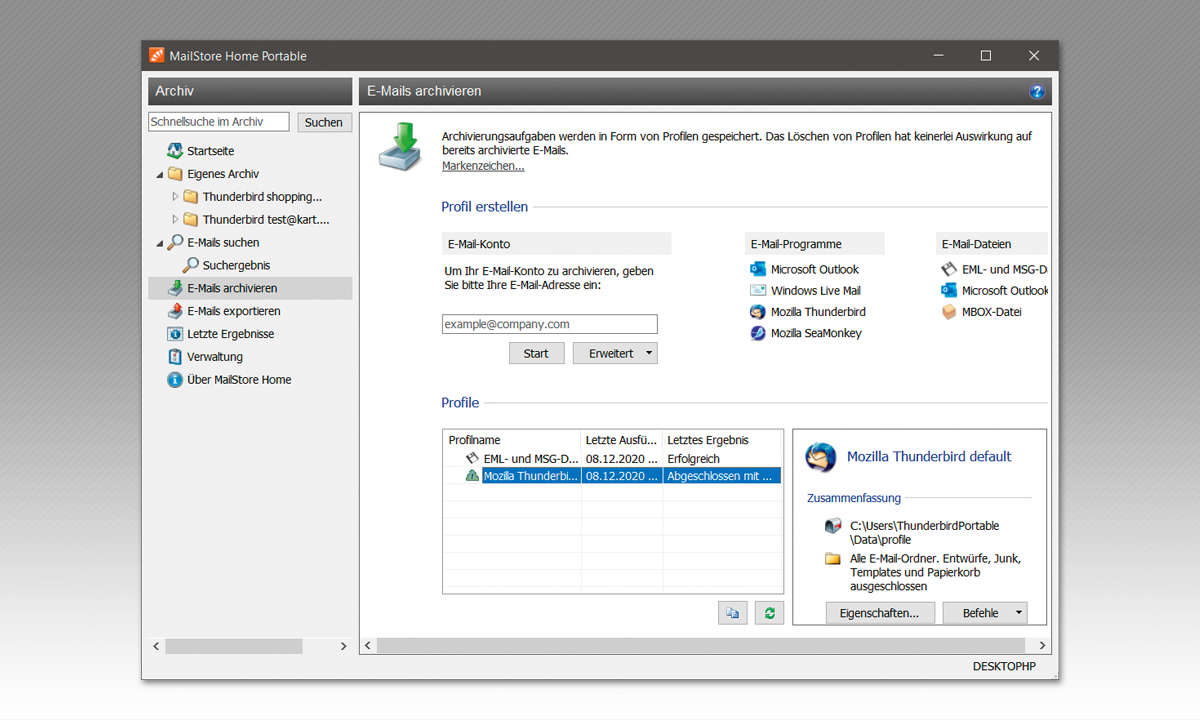This screenshot has height=720, width=1200.
Task: Click the Mozilla SeaMonkey icon
Action: 758,333
